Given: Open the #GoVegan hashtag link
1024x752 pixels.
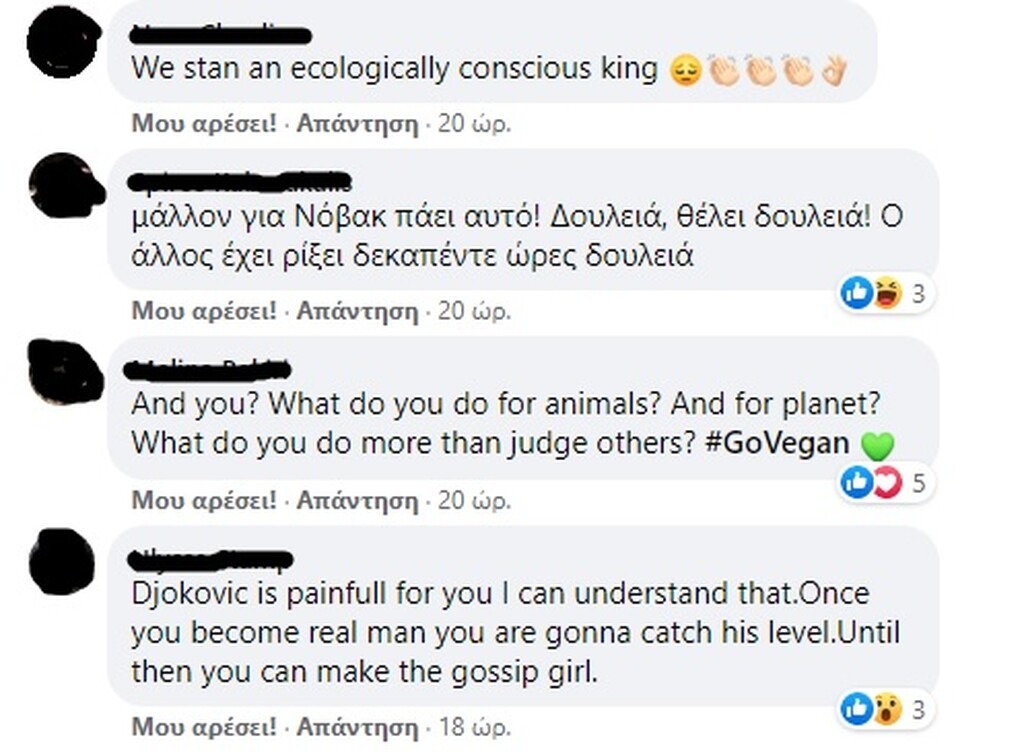Looking at the screenshot, I should tap(776, 443).
